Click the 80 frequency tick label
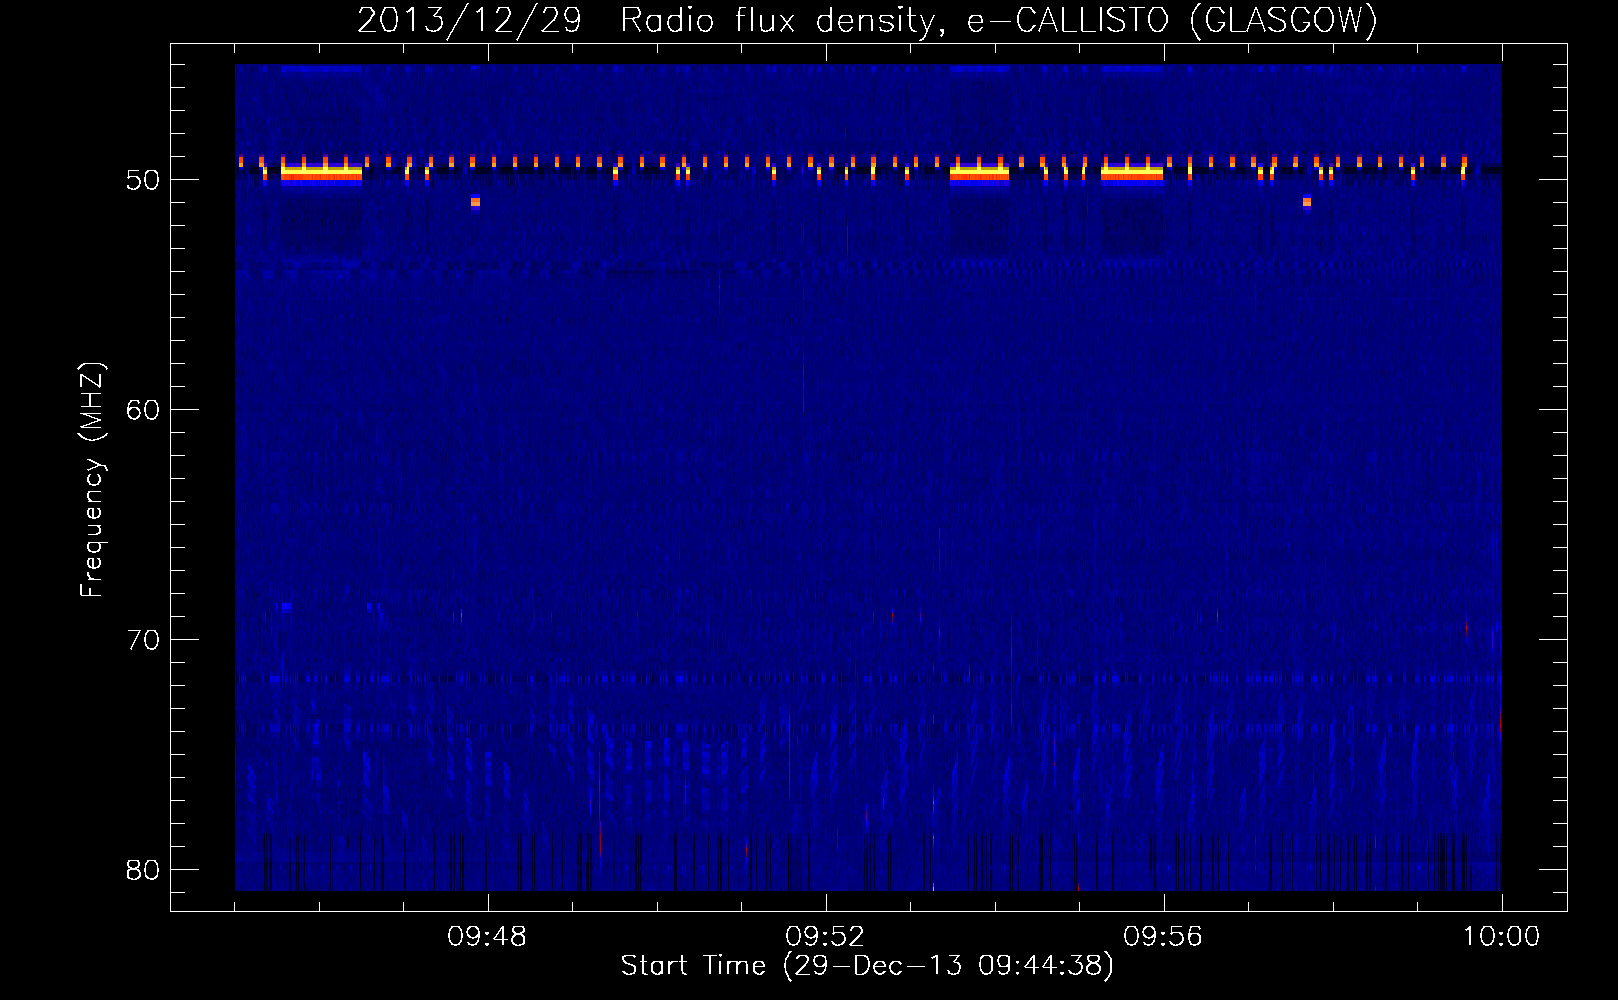This screenshot has height=1000, width=1618. (x=143, y=870)
